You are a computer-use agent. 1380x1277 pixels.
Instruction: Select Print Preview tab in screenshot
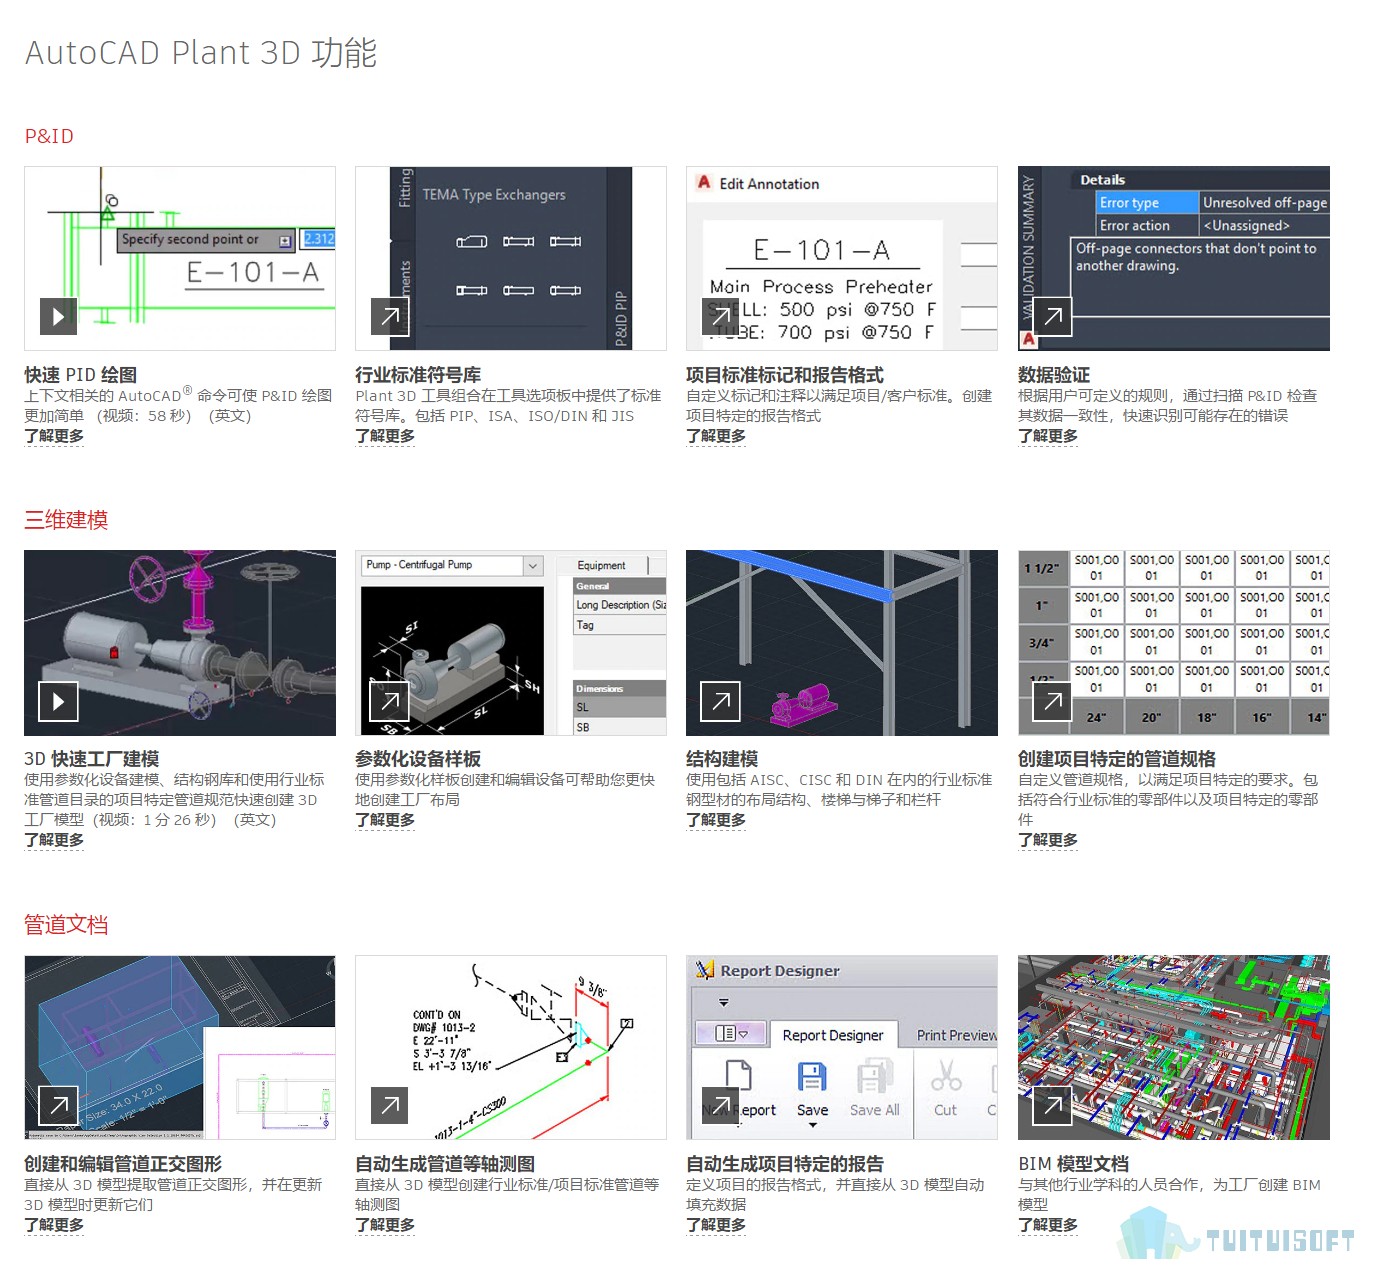956,1035
